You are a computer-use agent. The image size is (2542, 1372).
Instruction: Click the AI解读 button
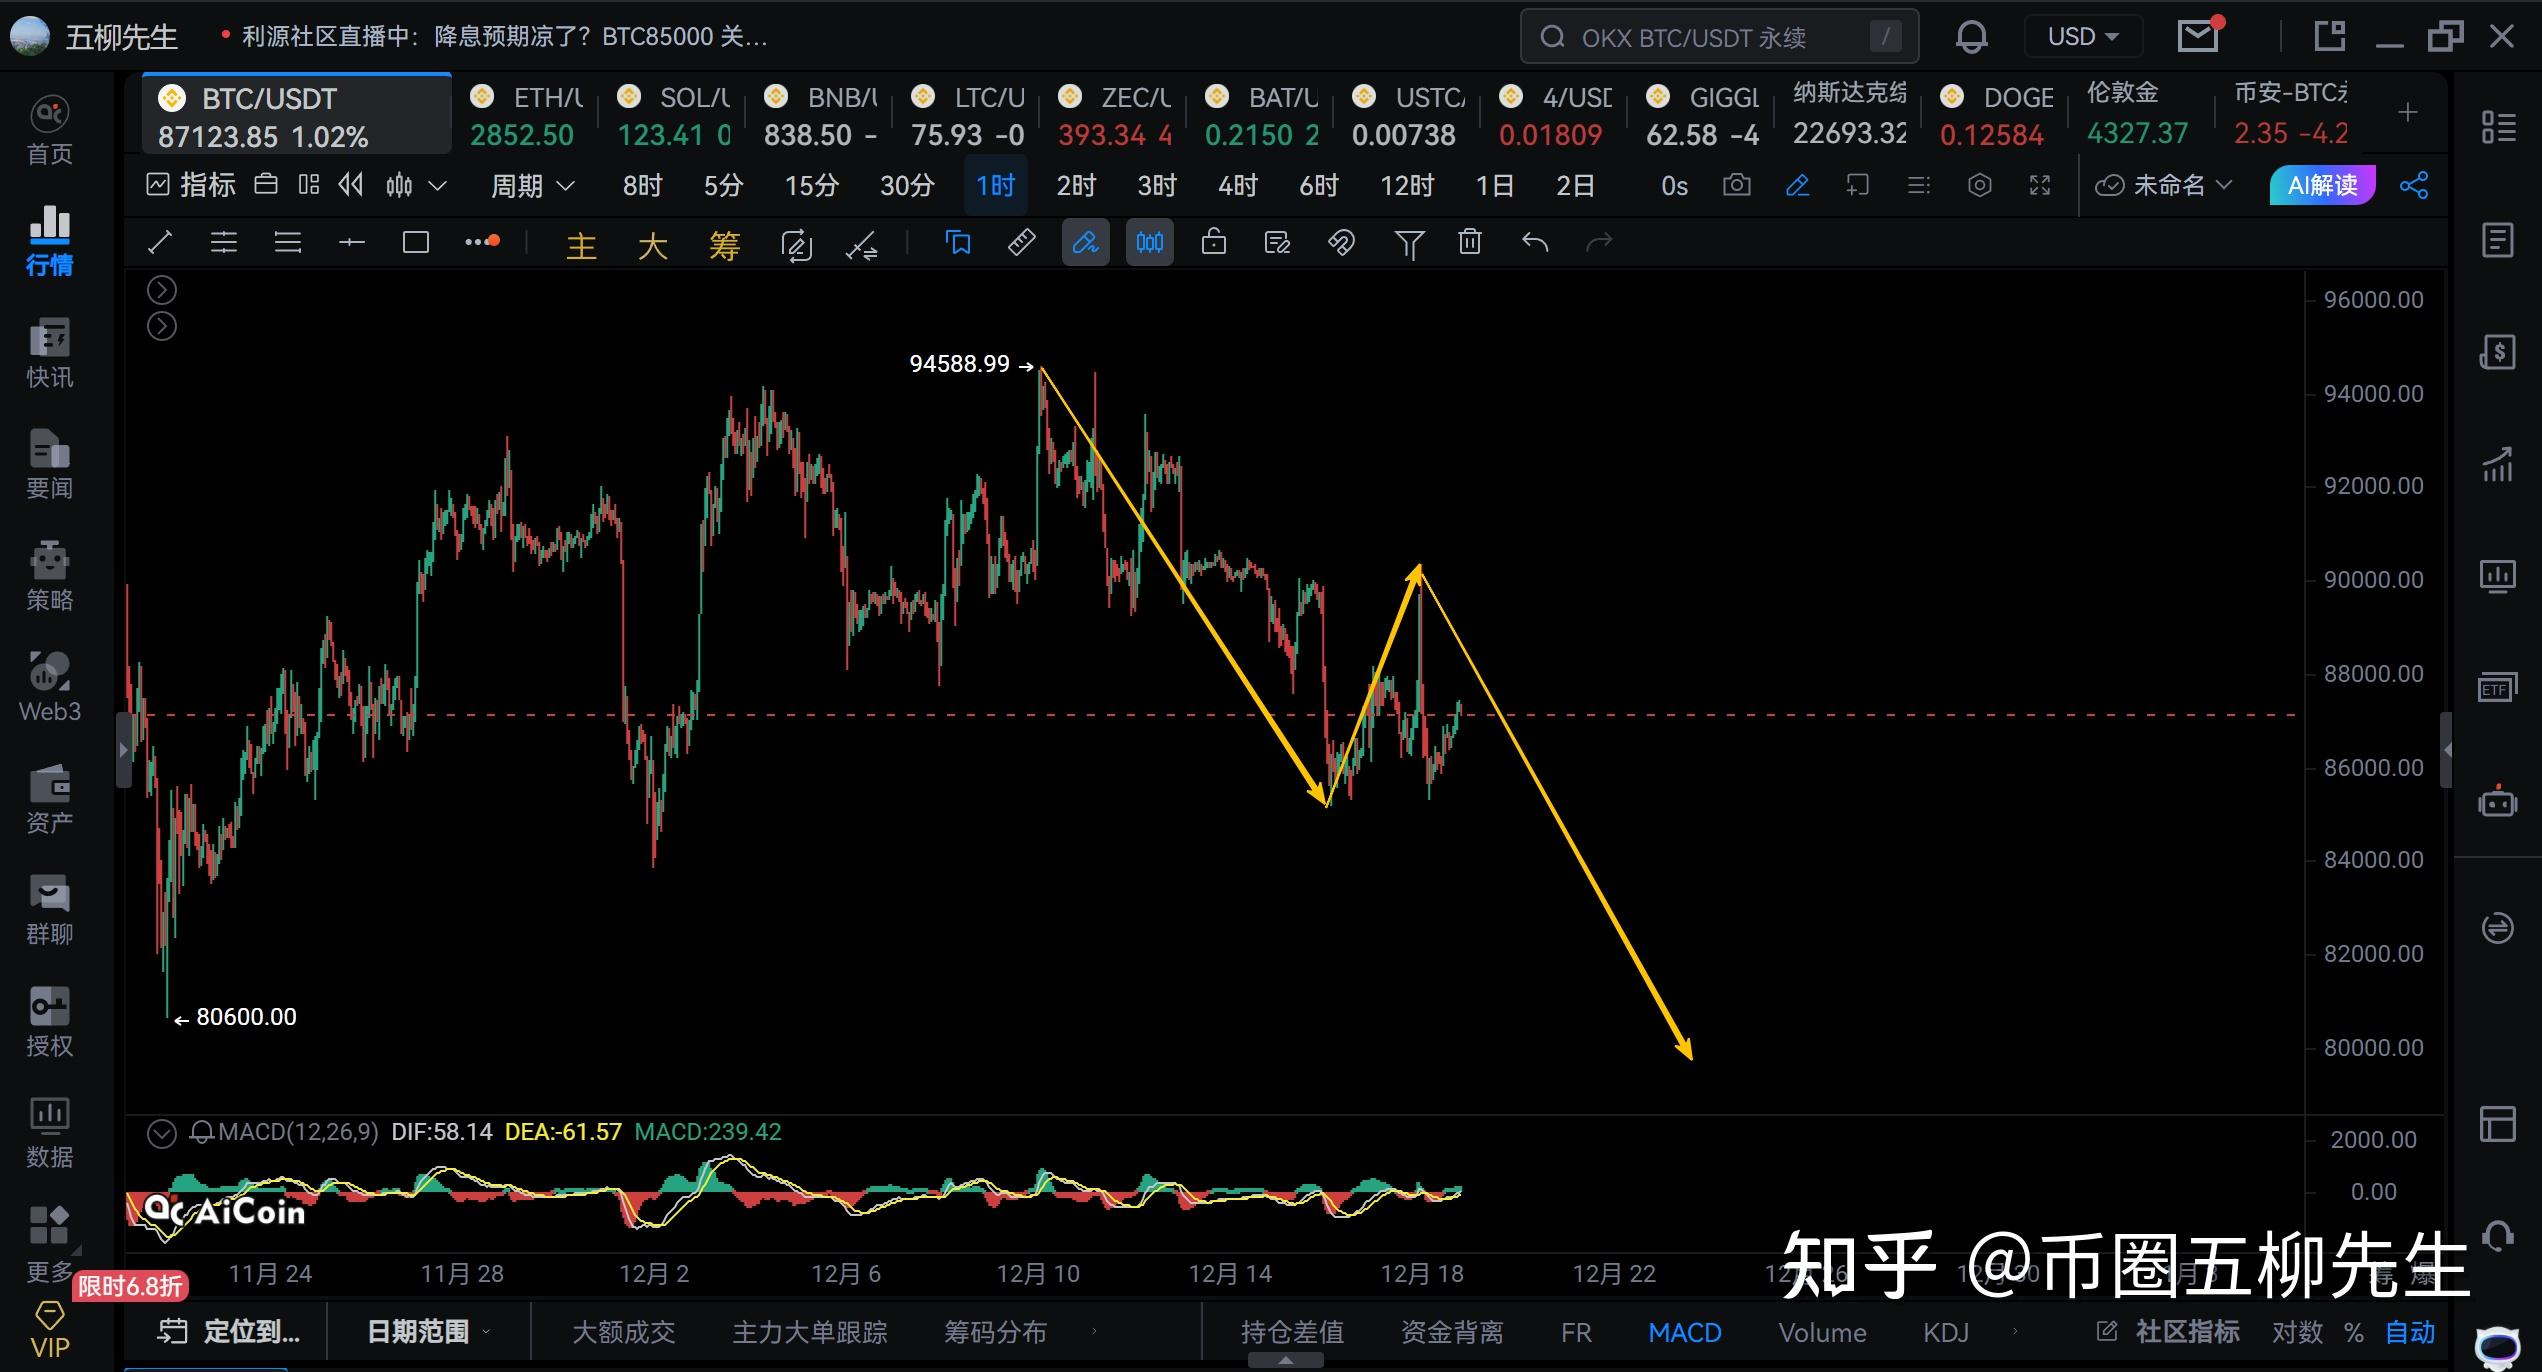(x=2322, y=186)
